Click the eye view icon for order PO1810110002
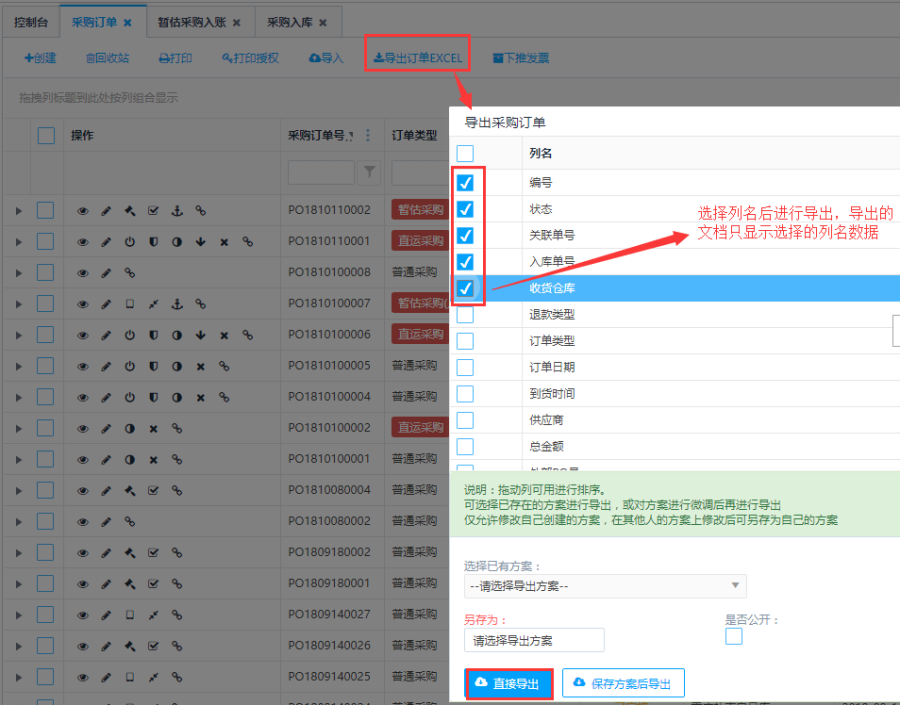The width and height of the screenshot is (900, 705). pos(83,211)
